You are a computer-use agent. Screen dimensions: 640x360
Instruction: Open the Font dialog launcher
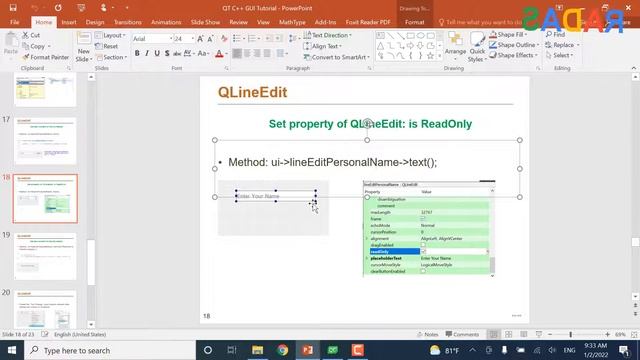[x=227, y=69]
